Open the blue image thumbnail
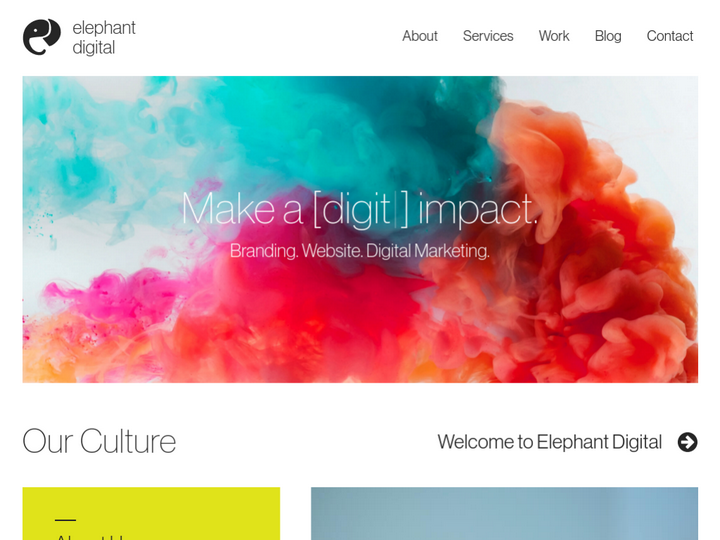720x540 pixels. (x=504, y=513)
